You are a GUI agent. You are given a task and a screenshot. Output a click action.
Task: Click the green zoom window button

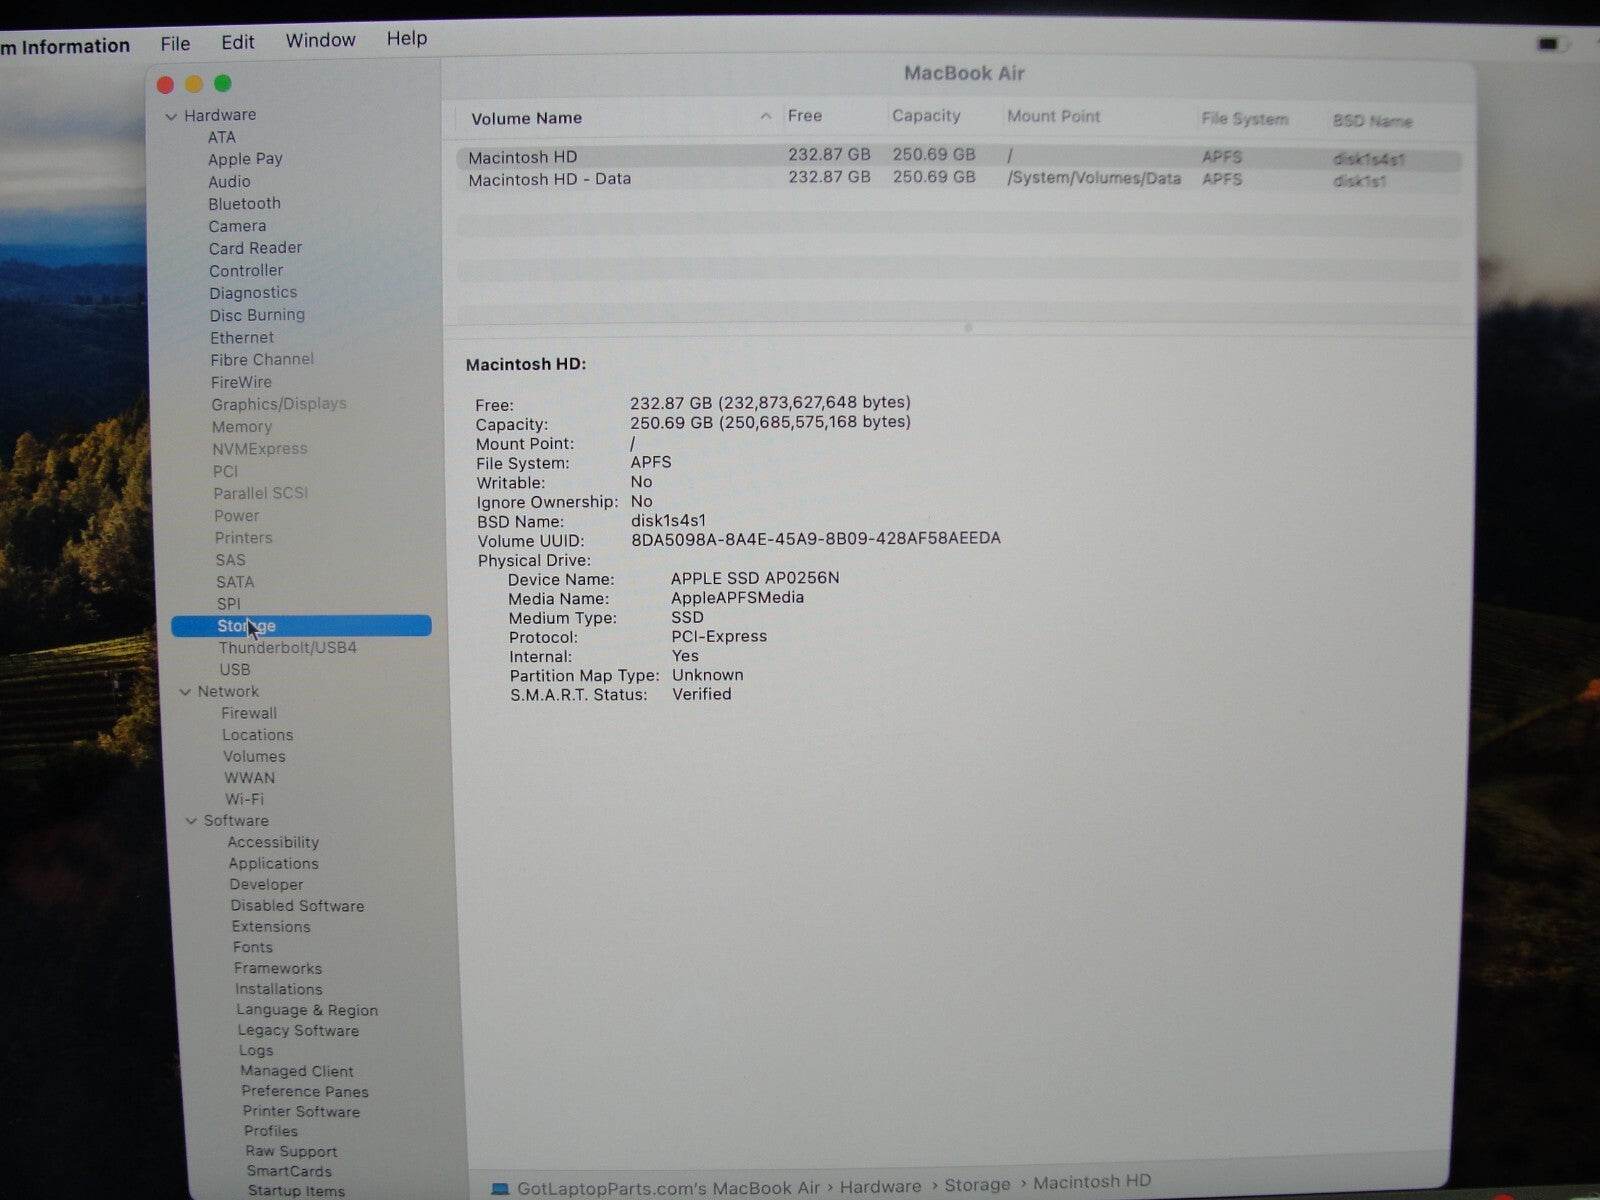click(x=223, y=84)
